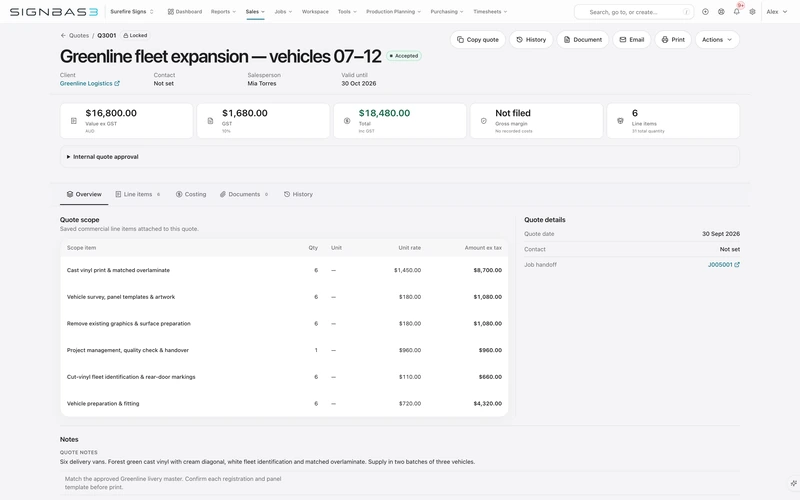
Task: Open Workspace in top navigation
Action: (315, 12)
